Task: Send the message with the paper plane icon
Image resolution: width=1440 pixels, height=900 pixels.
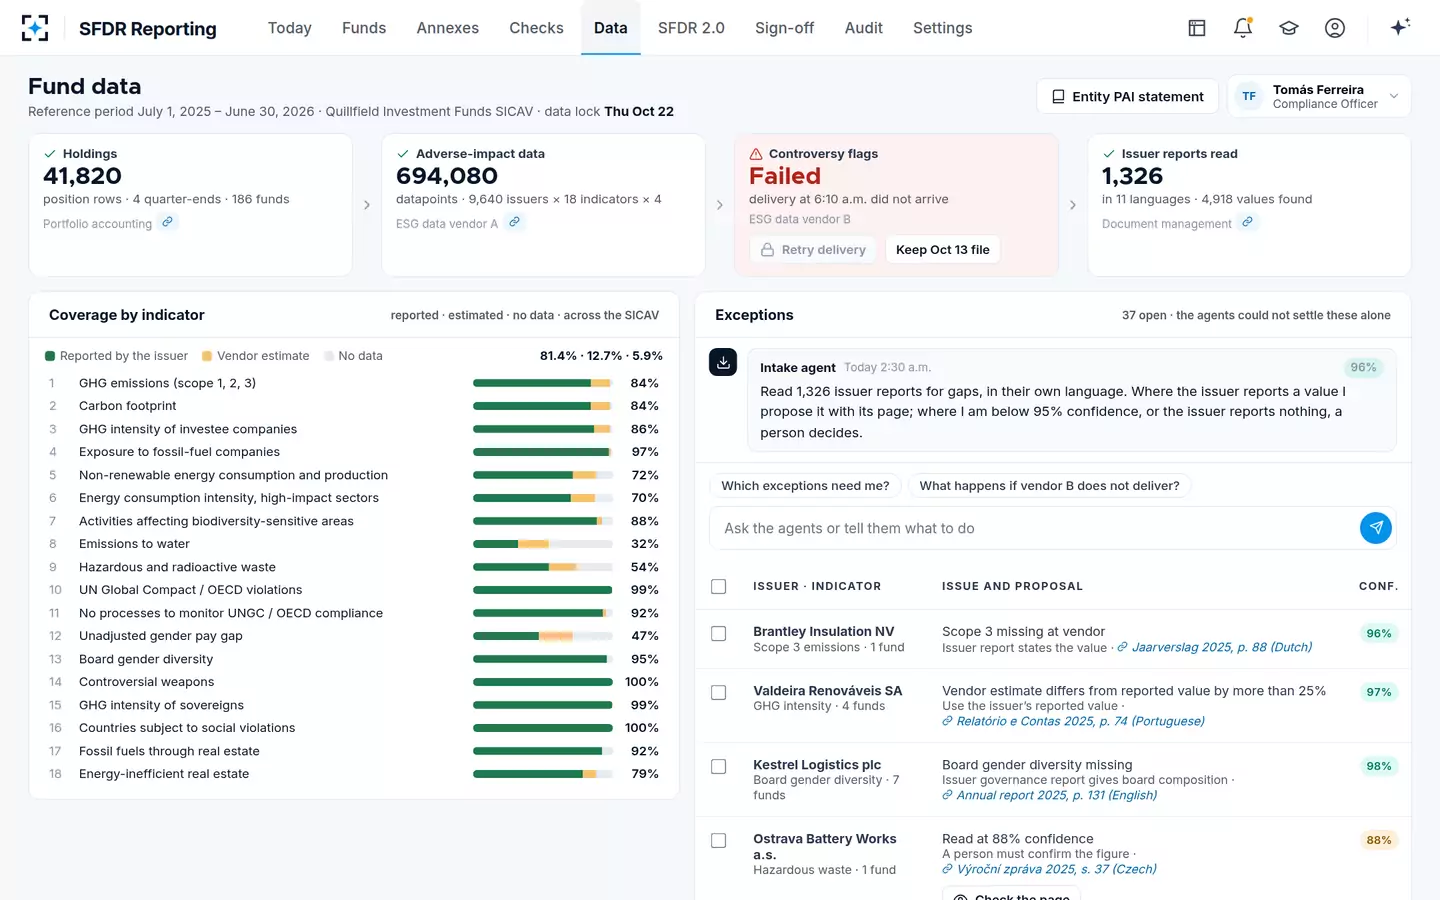Action: pyautogui.click(x=1376, y=528)
